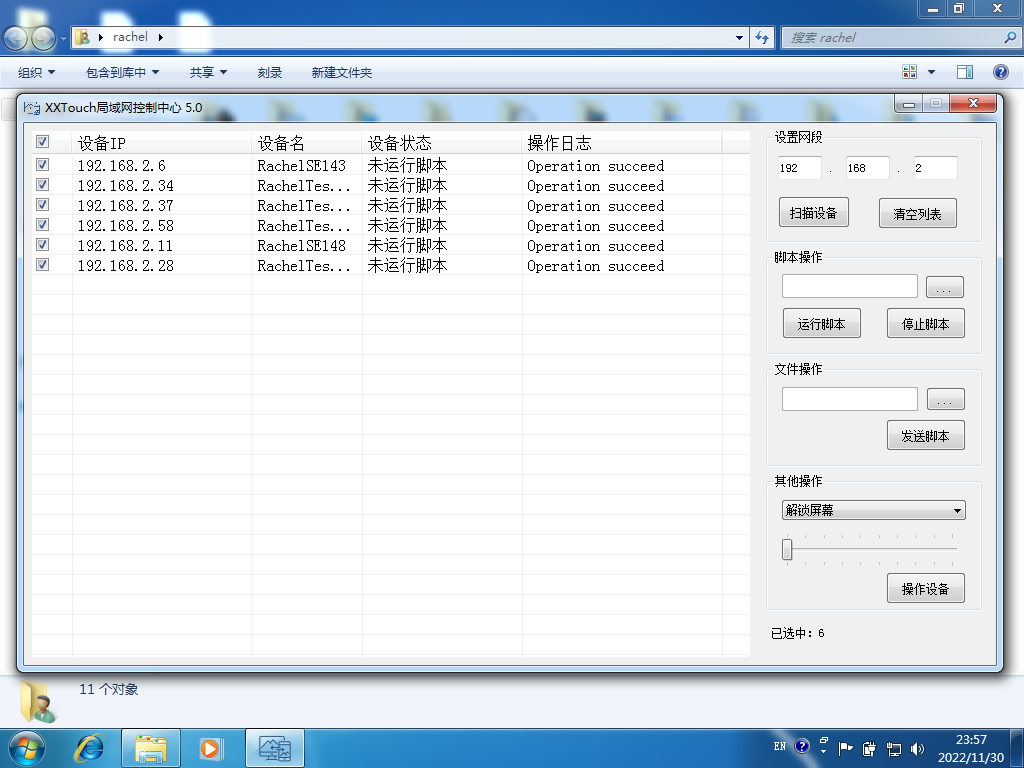Click the 其他操作 slider handle
The image size is (1024, 768).
[x=787, y=549]
